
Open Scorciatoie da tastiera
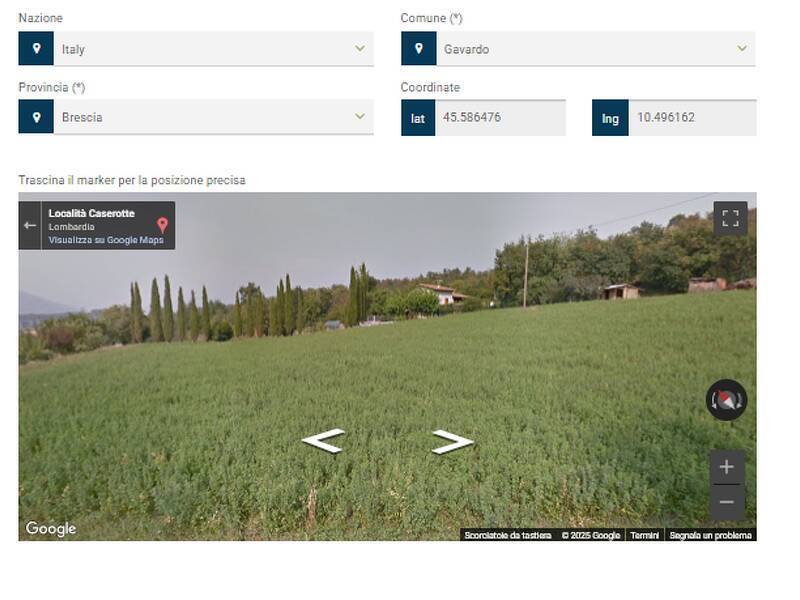pyautogui.click(x=508, y=535)
